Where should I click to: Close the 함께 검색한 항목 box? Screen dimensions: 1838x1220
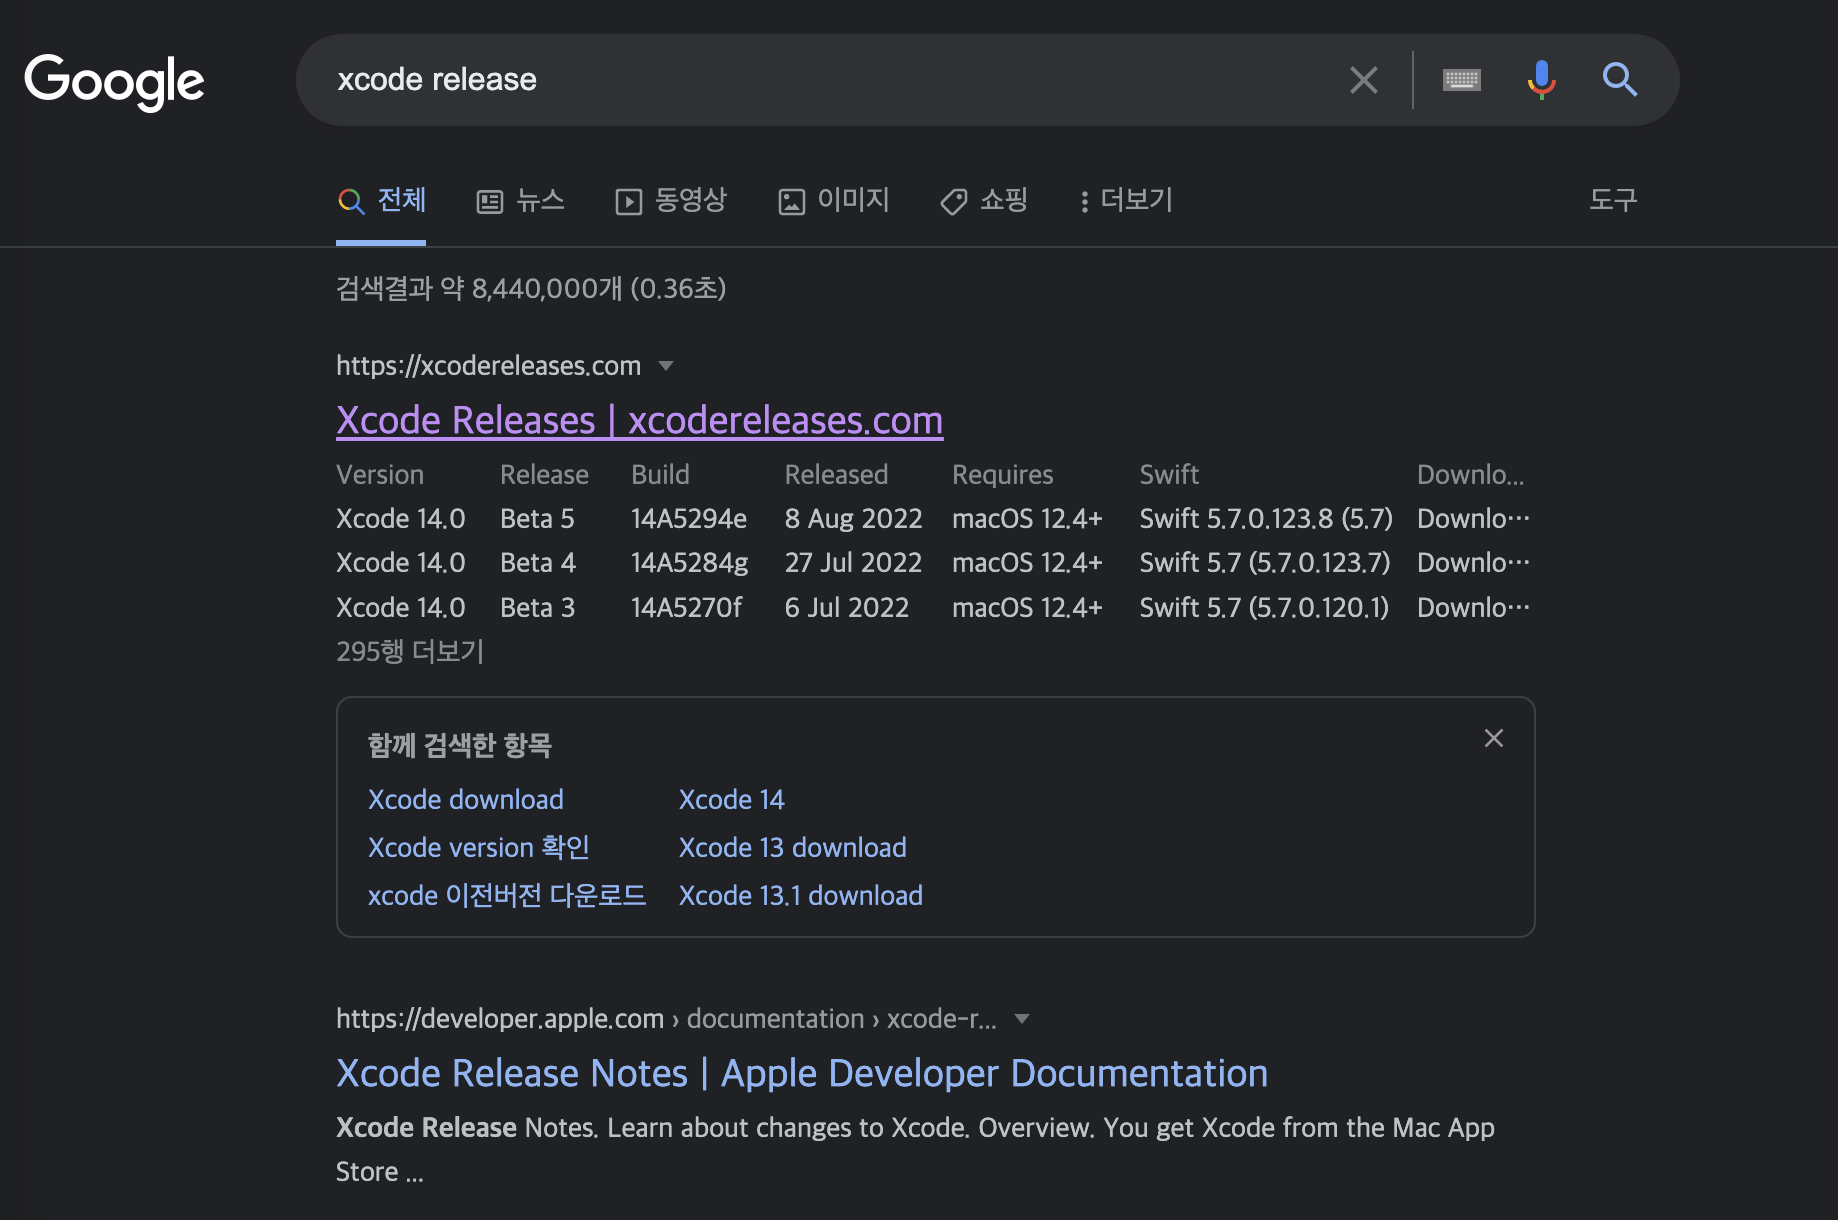[1494, 738]
